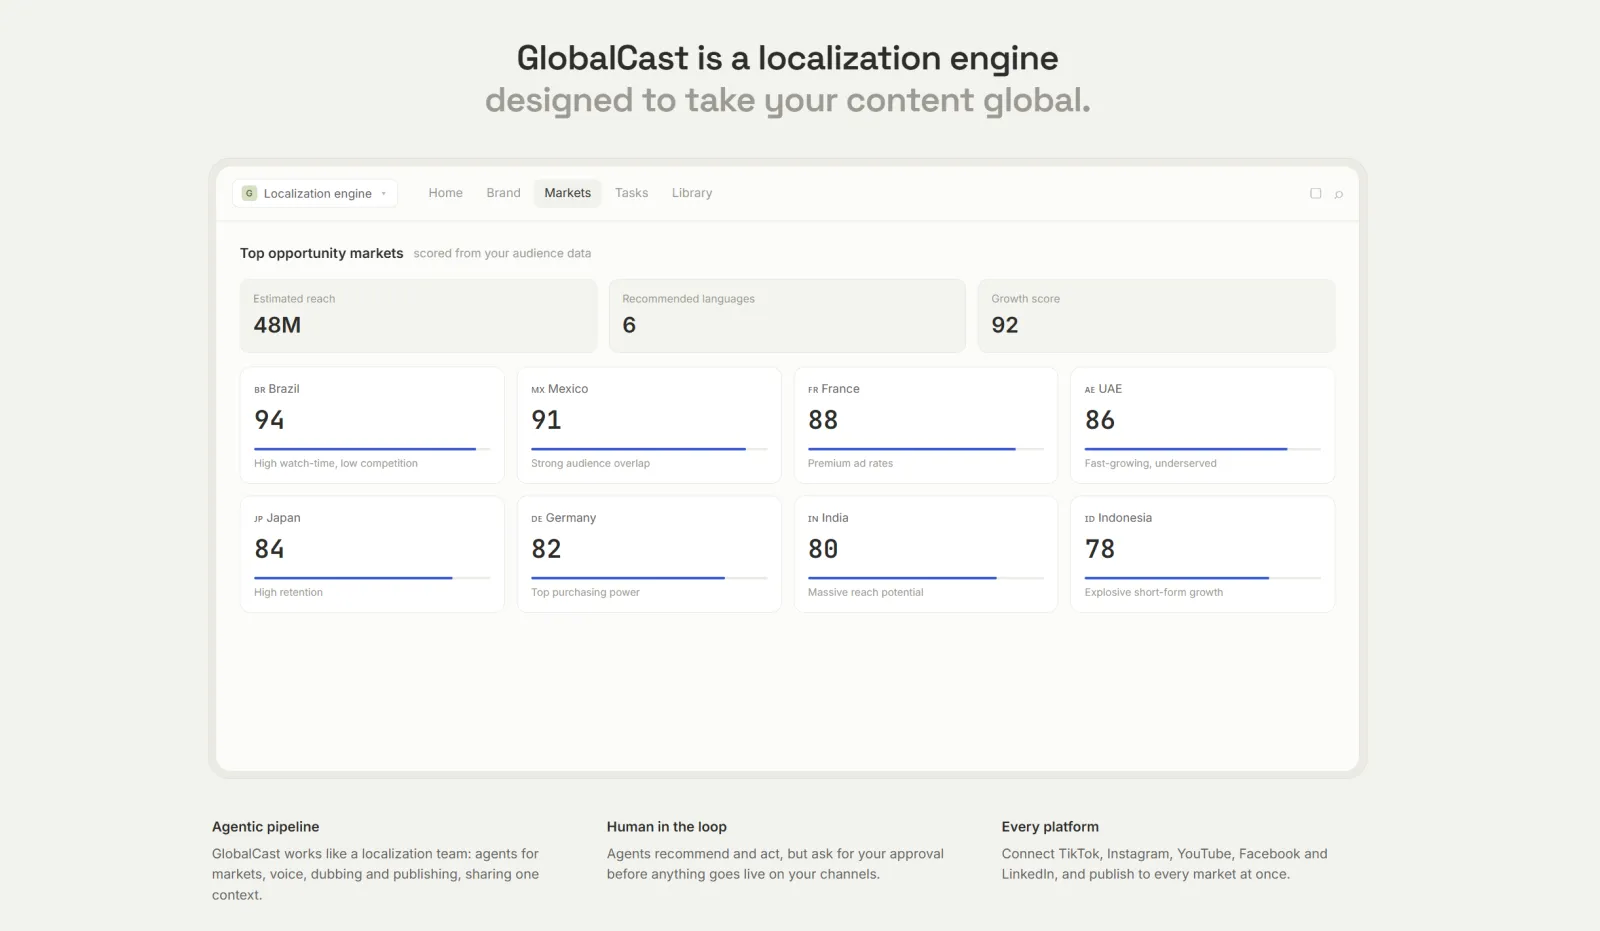Viewport: 1600px width, 931px height.
Task: Click UAE's score value 86
Action: 1100,420
